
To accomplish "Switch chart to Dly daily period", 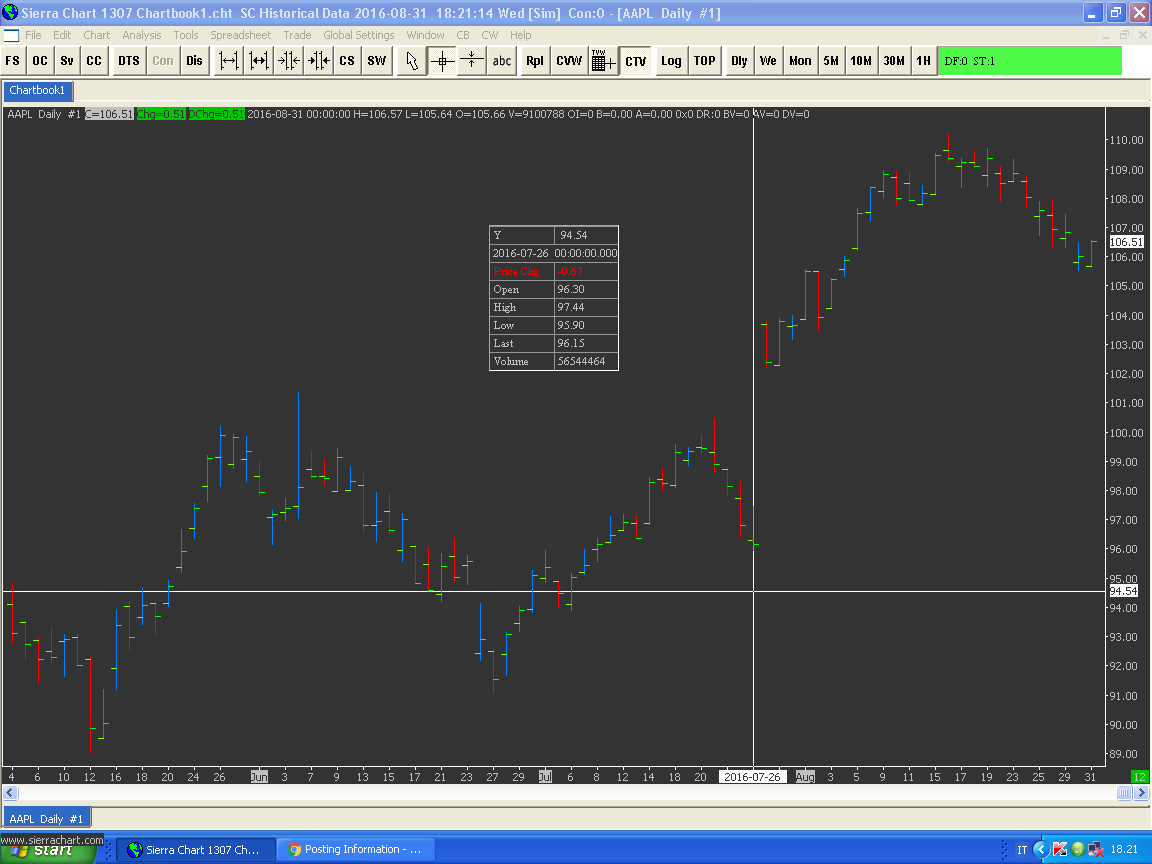I will (x=739, y=61).
